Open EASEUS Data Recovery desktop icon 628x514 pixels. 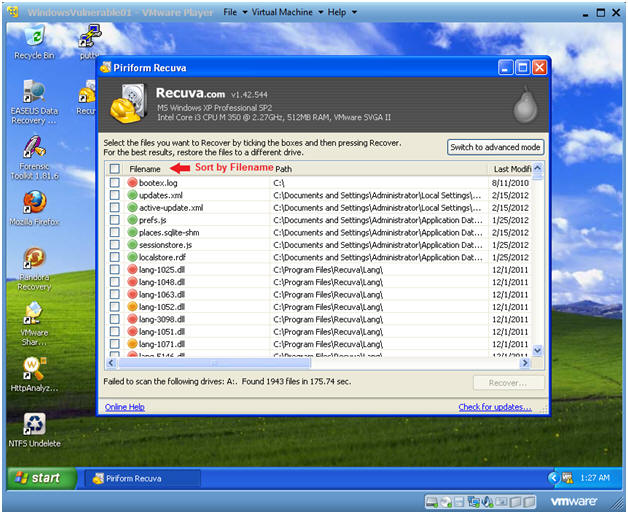tap(34, 102)
